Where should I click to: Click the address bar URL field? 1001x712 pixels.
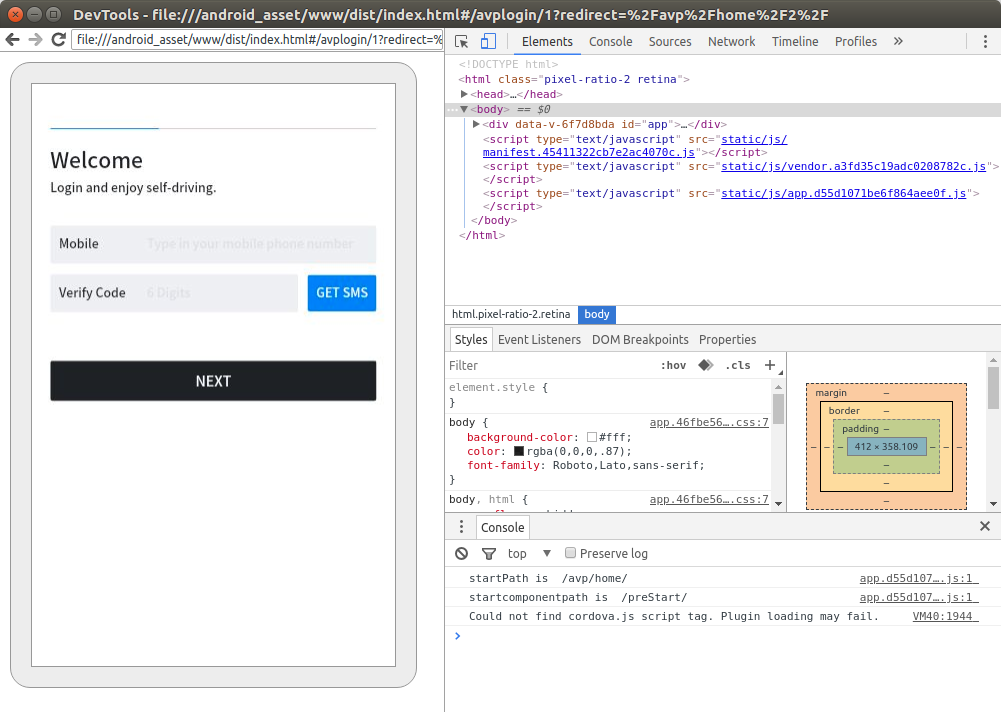[x=258, y=40]
